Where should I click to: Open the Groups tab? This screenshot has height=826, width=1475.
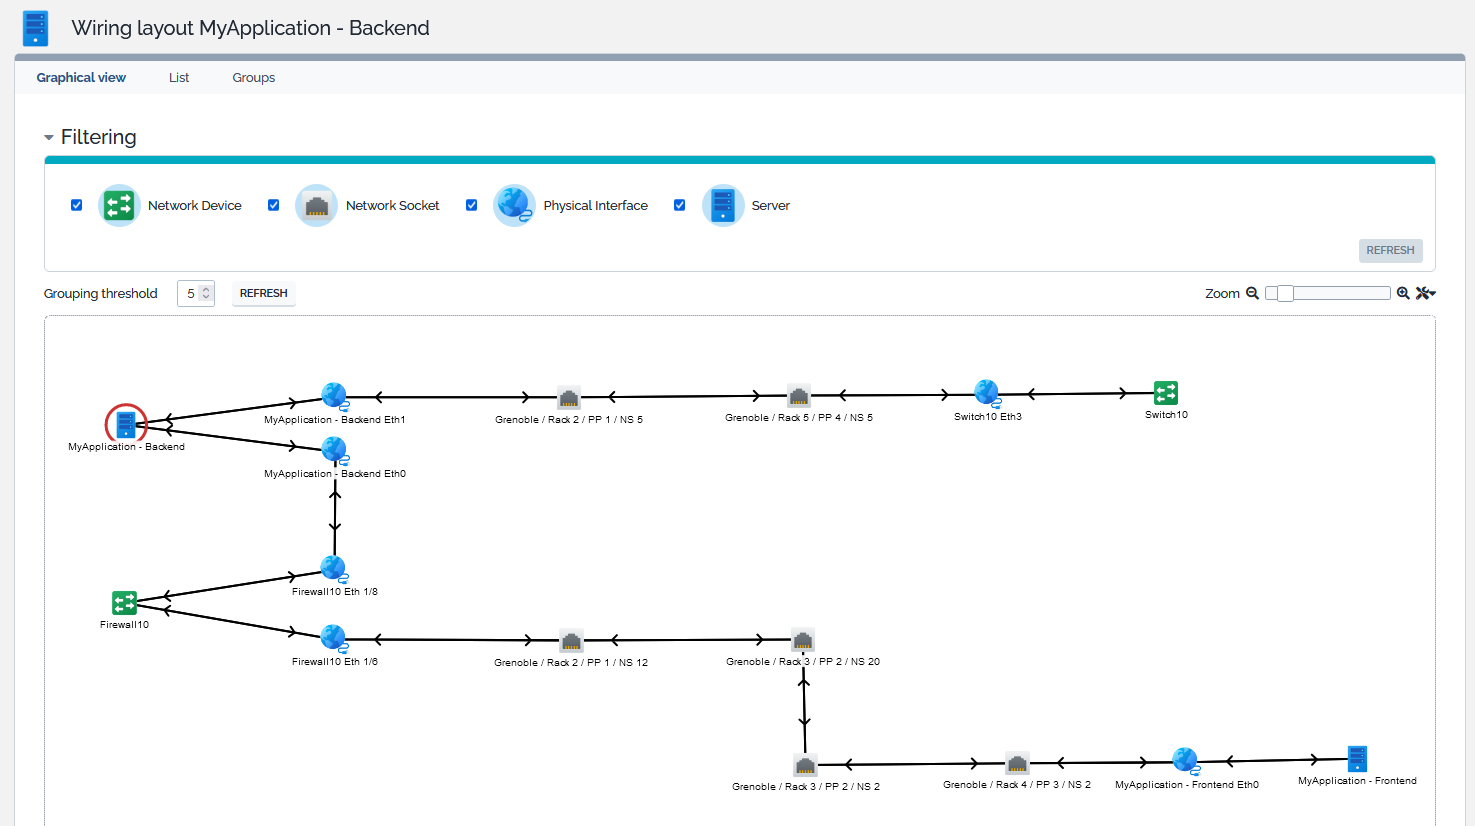pyautogui.click(x=254, y=78)
